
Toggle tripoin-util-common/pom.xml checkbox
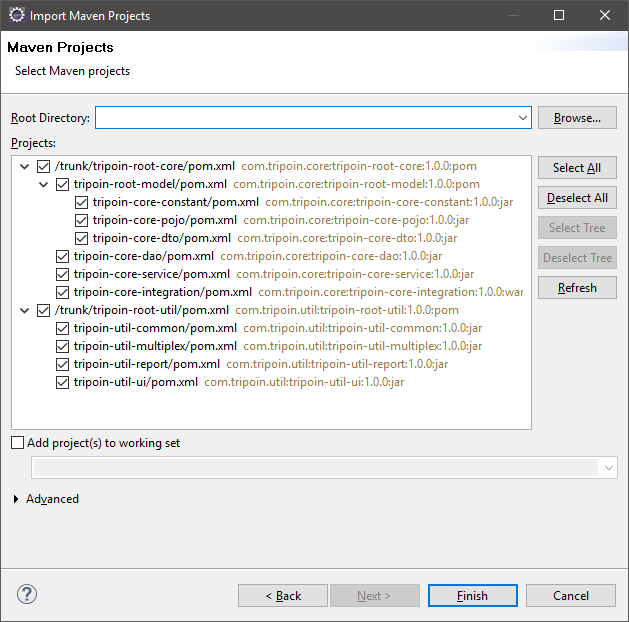point(62,328)
